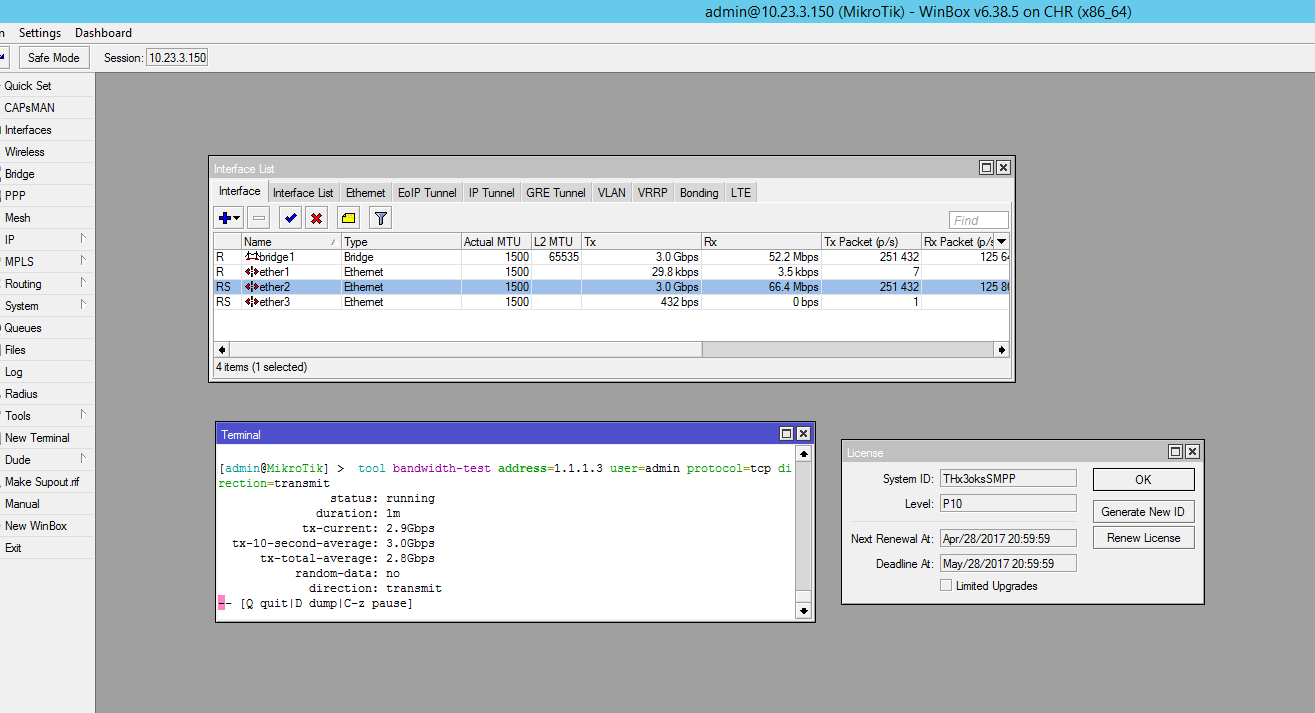This screenshot has height=713, width=1315.
Task: Enable interface with blue checkmark button
Action: coord(290,218)
